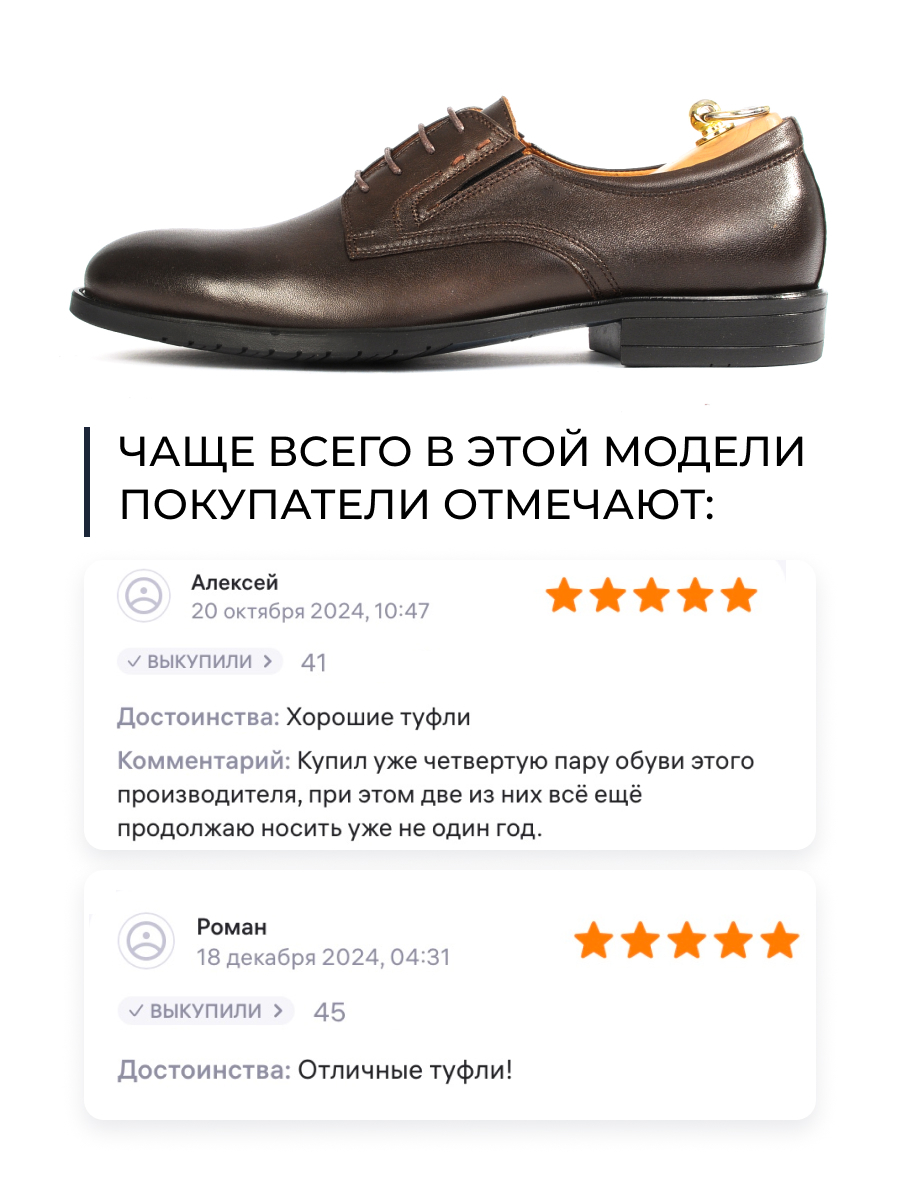900x1200 pixels.
Task: Click the heading ЧАЩЕ ВСЕГО В ЭТОЙ МОДЕЛИ
Action: pyautogui.click(x=462, y=453)
